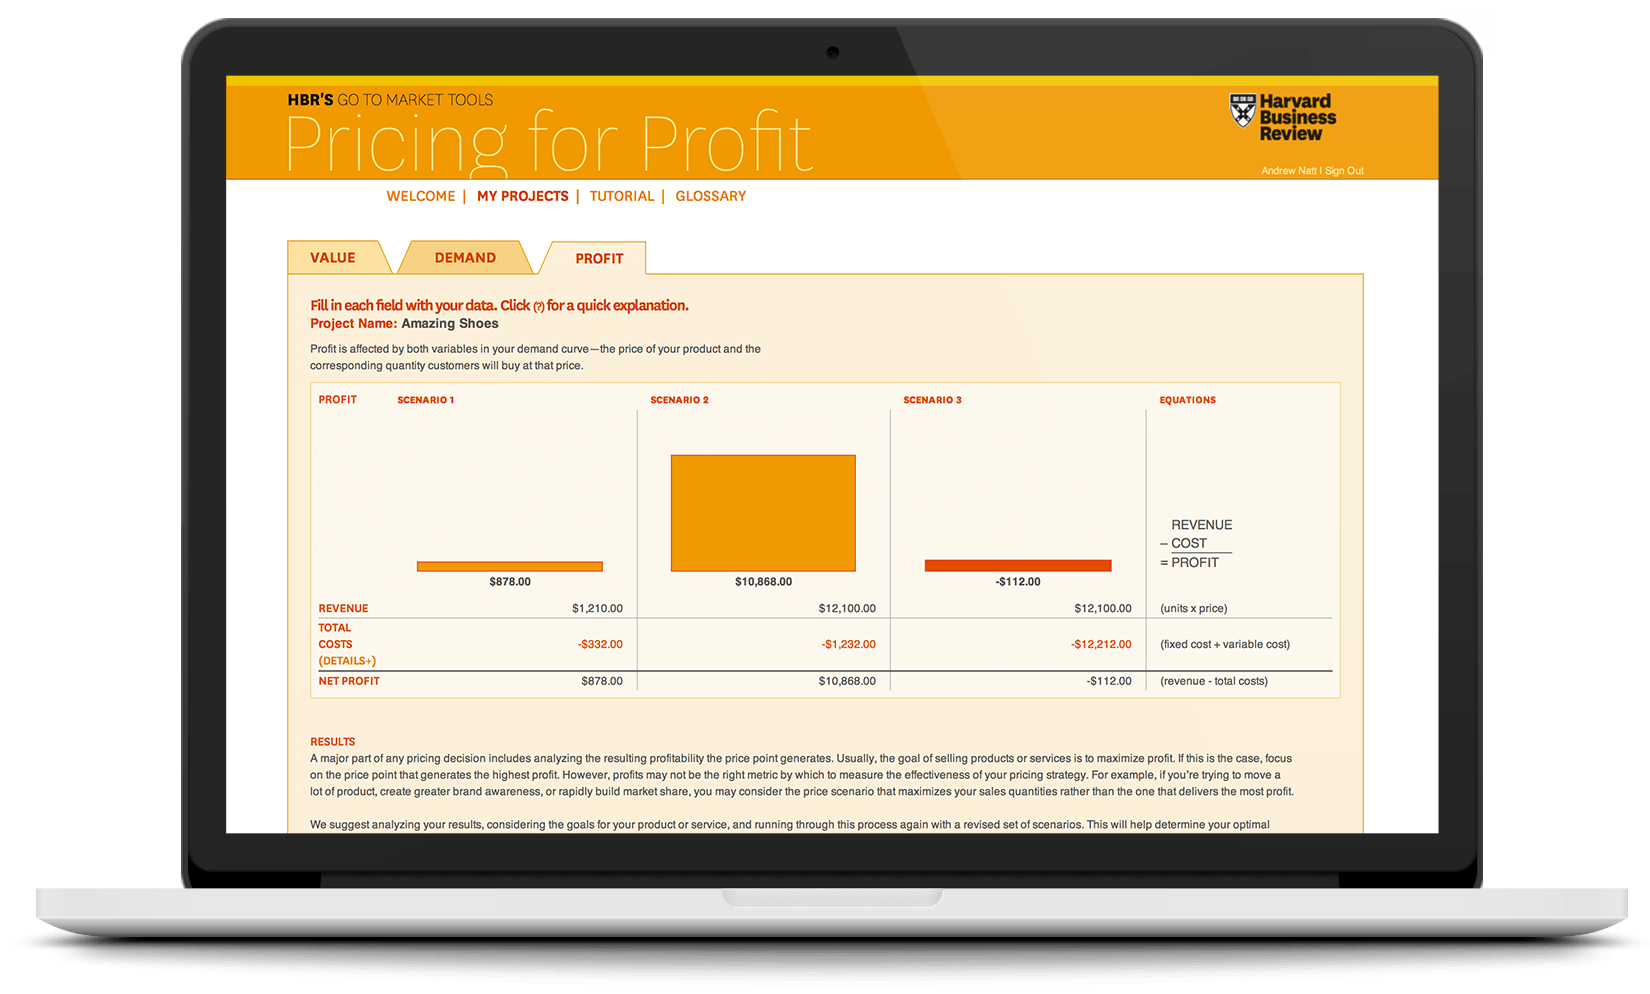Click the RESULTS heading
Viewport: 1650px width, 994px height.
[x=333, y=742]
